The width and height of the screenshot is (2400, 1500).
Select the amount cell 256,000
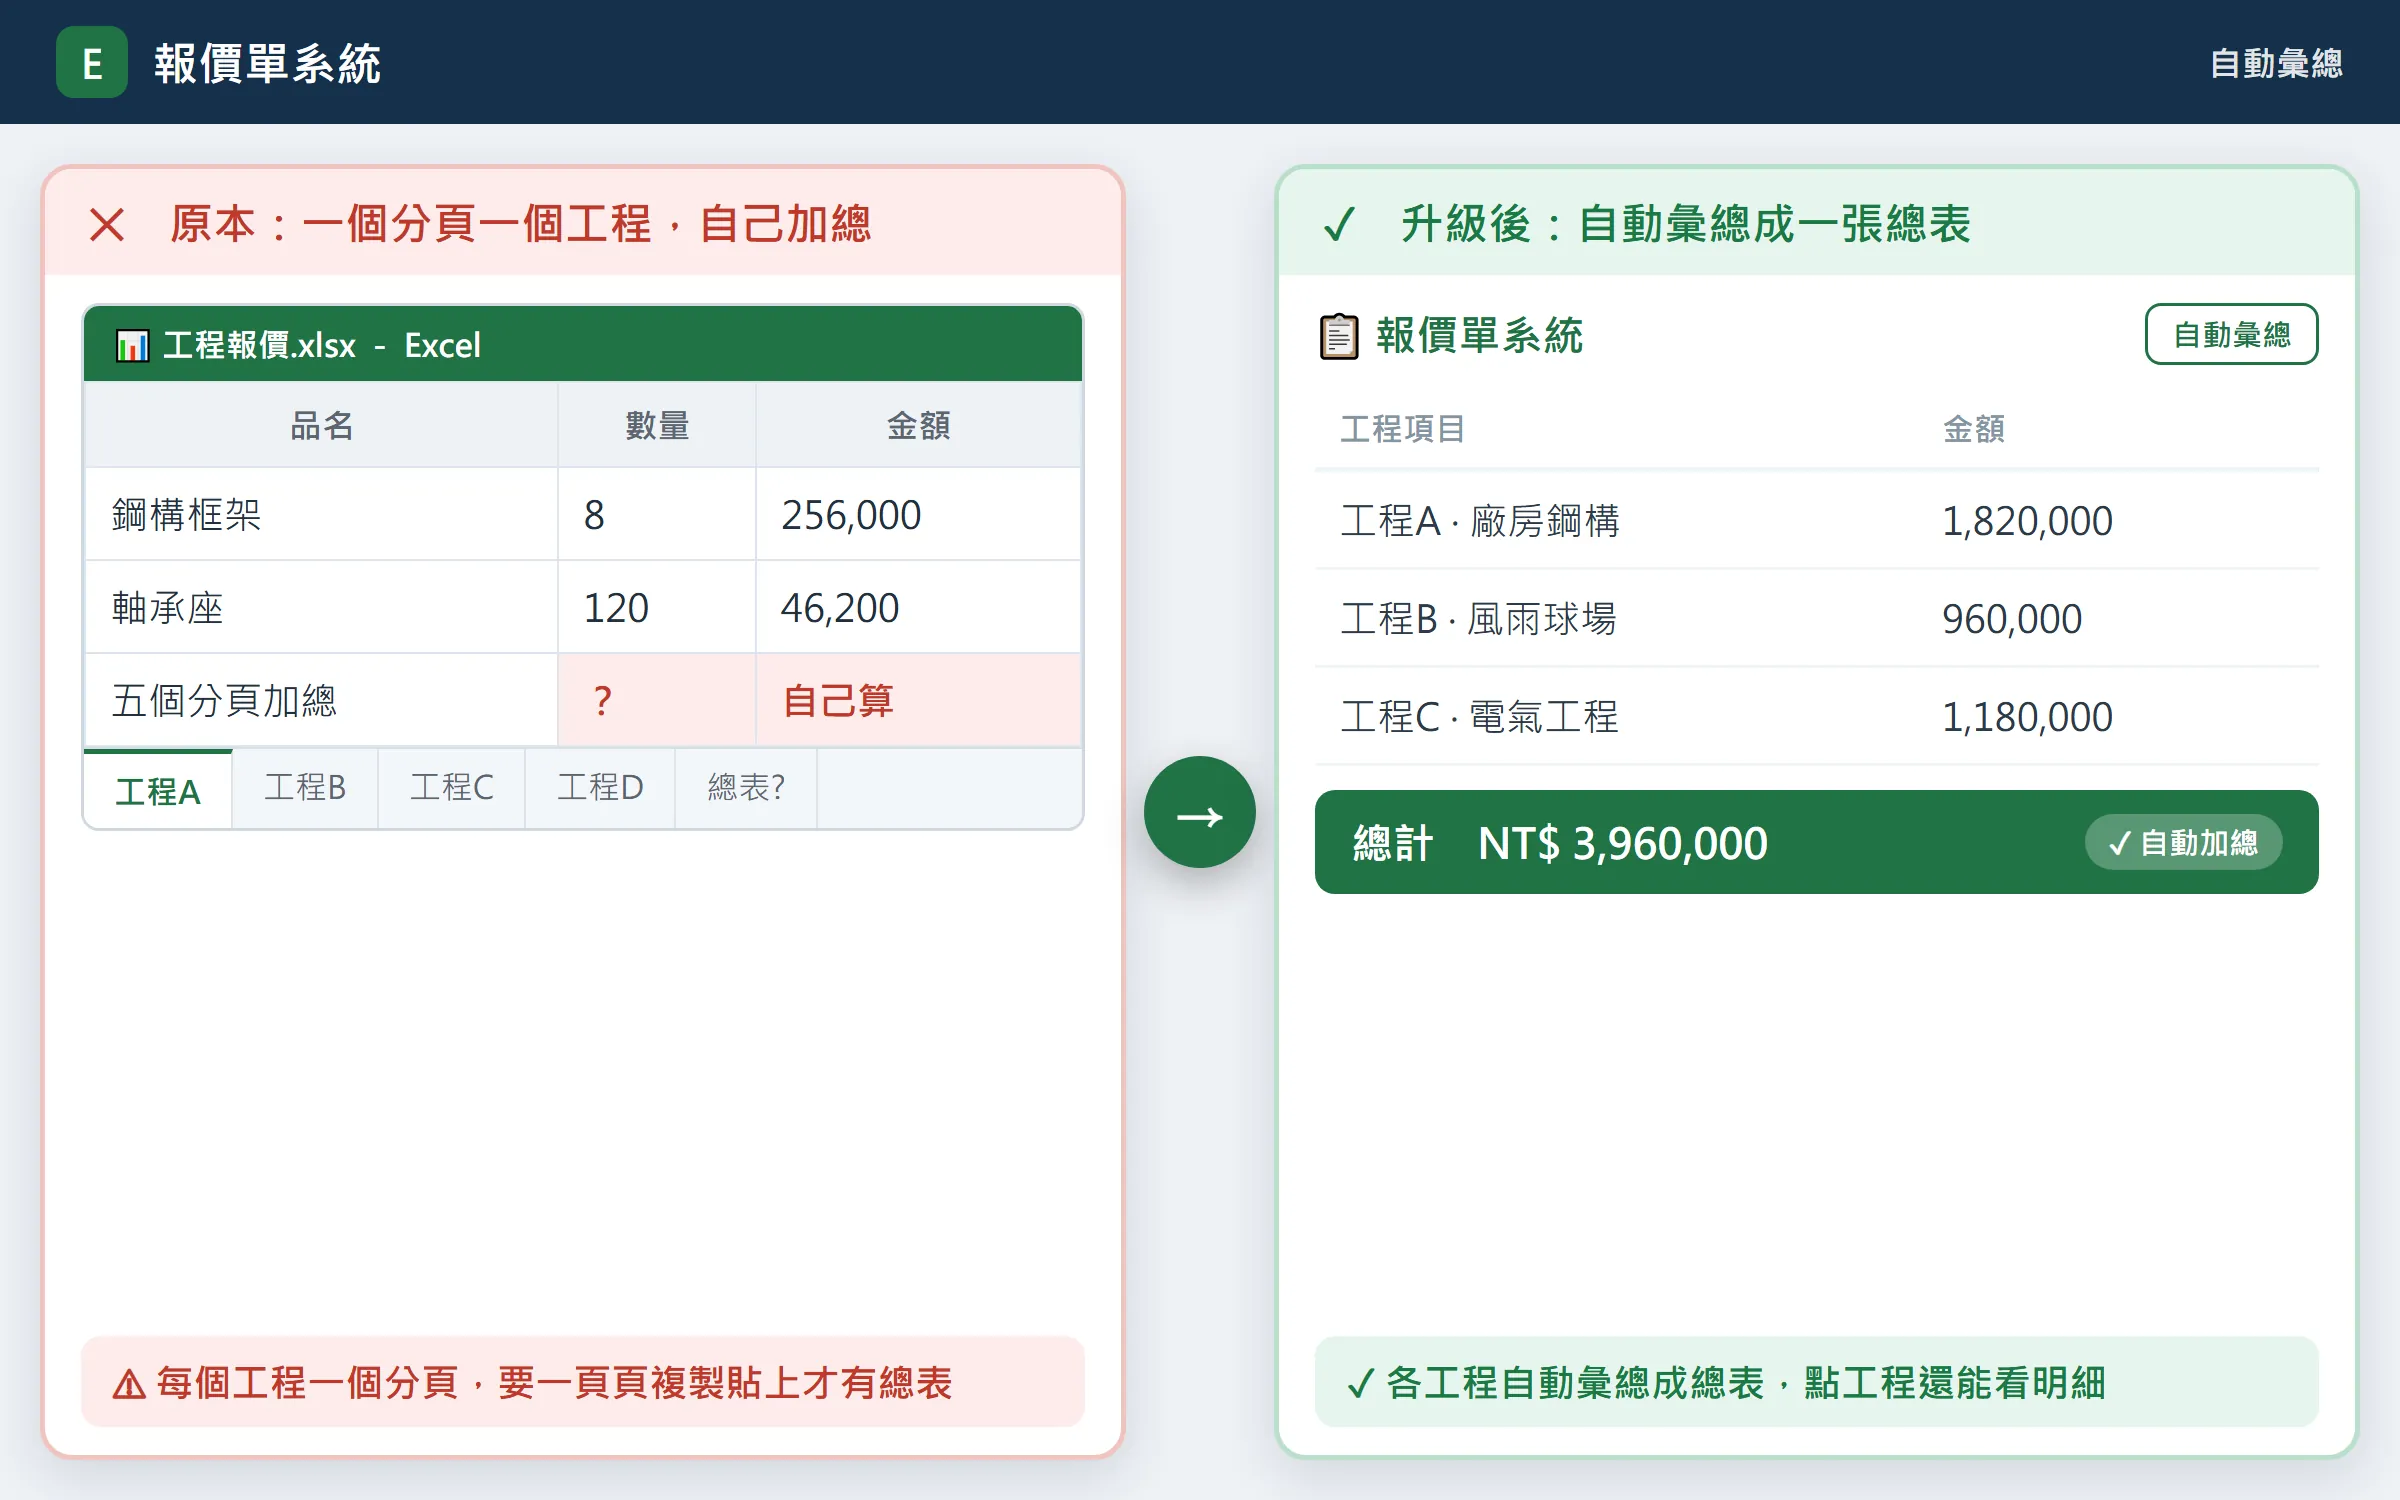click(918, 514)
